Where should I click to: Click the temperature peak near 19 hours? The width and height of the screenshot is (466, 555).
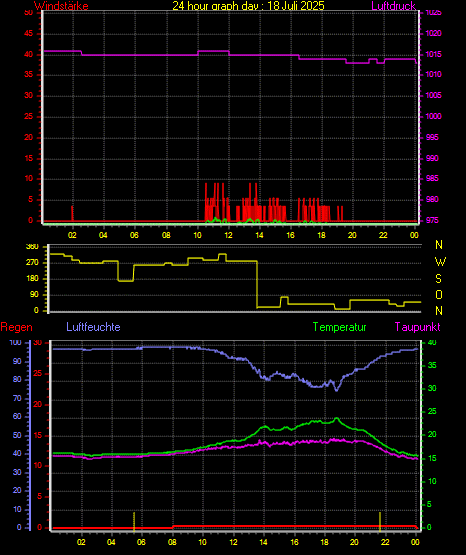click(x=336, y=419)
